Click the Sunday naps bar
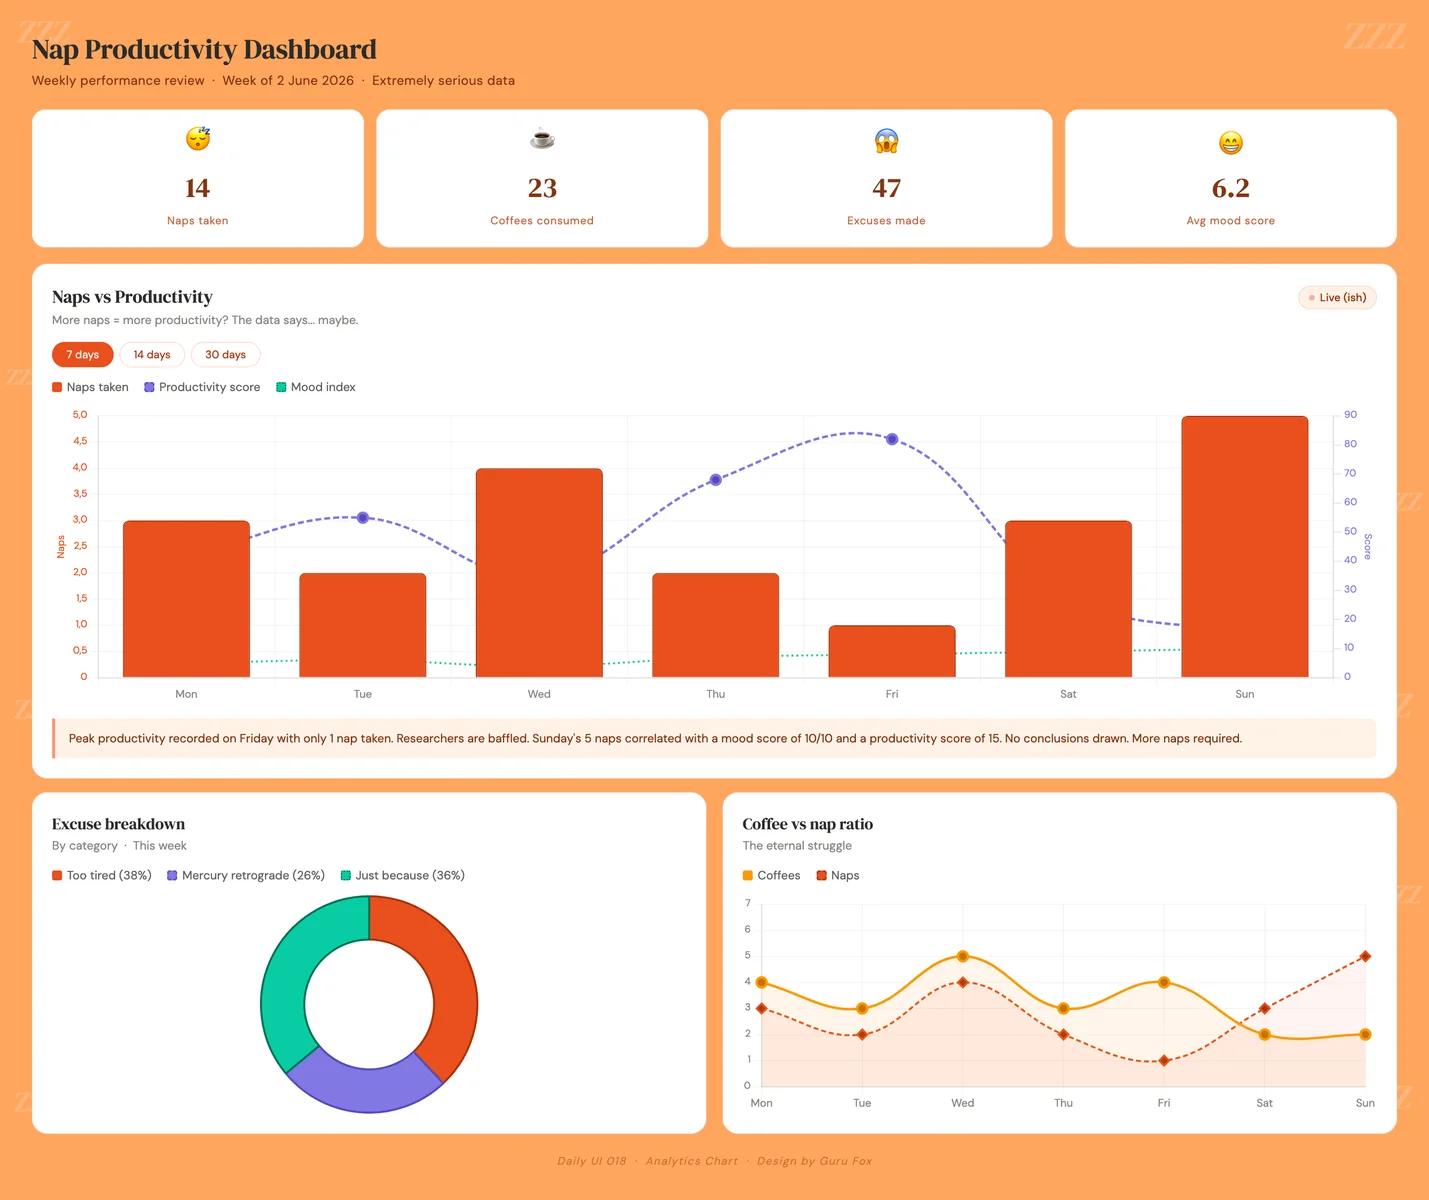The width and height of the screenshot is (1429, 1200). [x=1245, y=547]
